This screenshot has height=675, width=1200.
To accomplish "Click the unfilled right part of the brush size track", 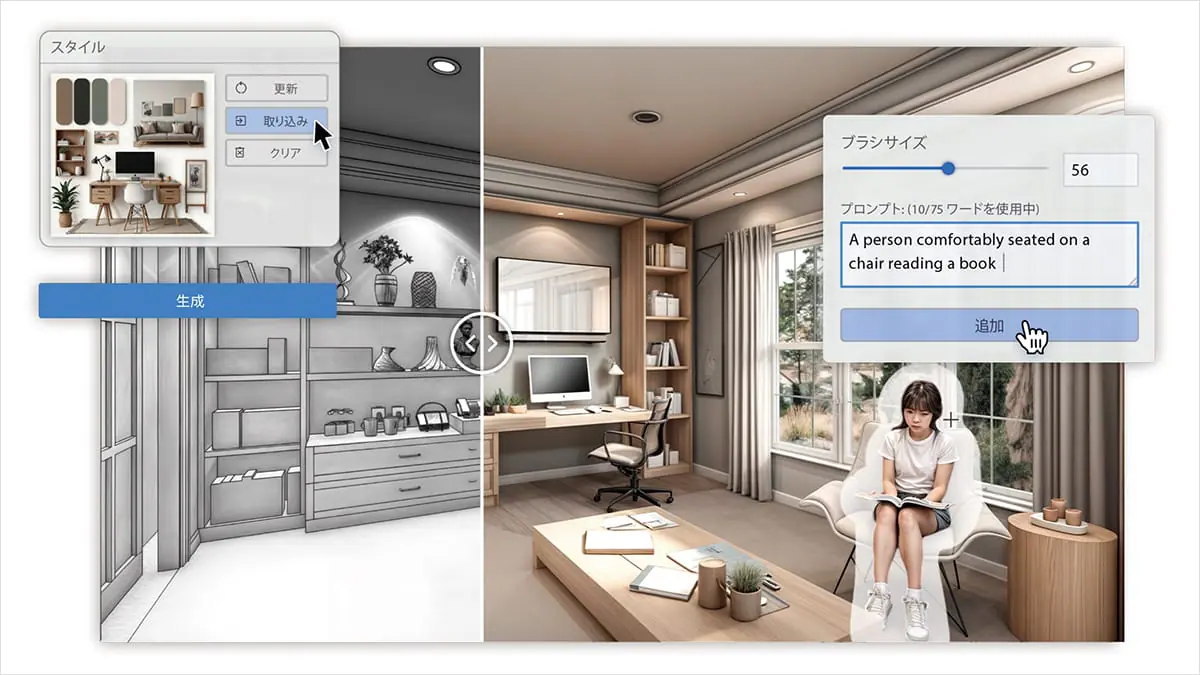I will [x=1000, y=168].
